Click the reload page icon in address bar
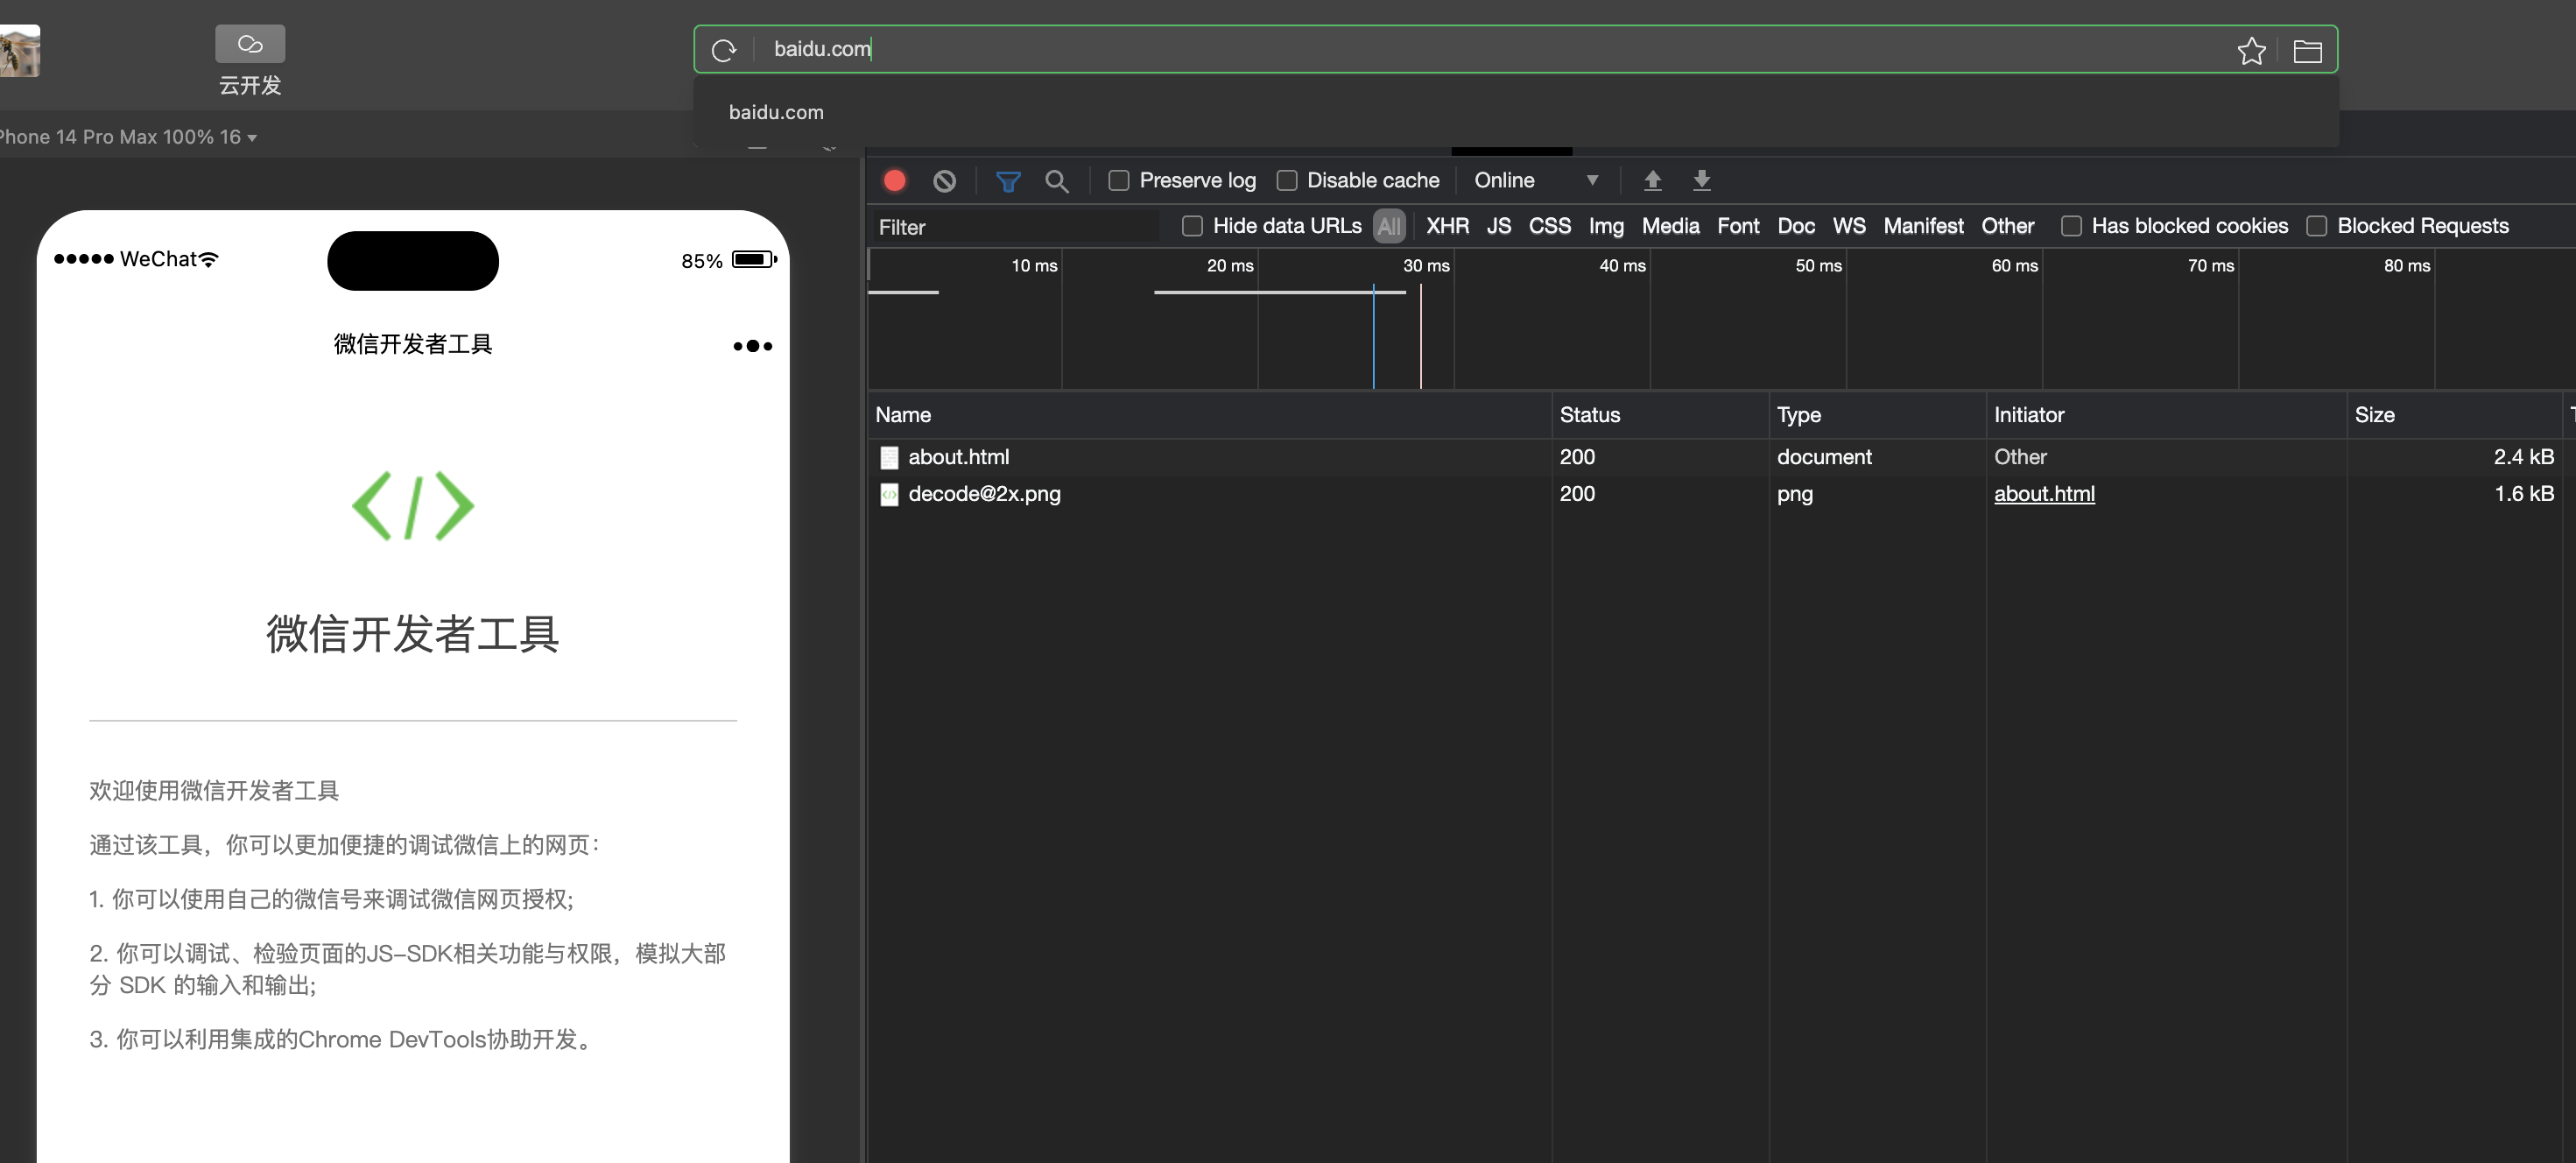This screenshot has height=1163, width=2576. click(x=723, y=50)
